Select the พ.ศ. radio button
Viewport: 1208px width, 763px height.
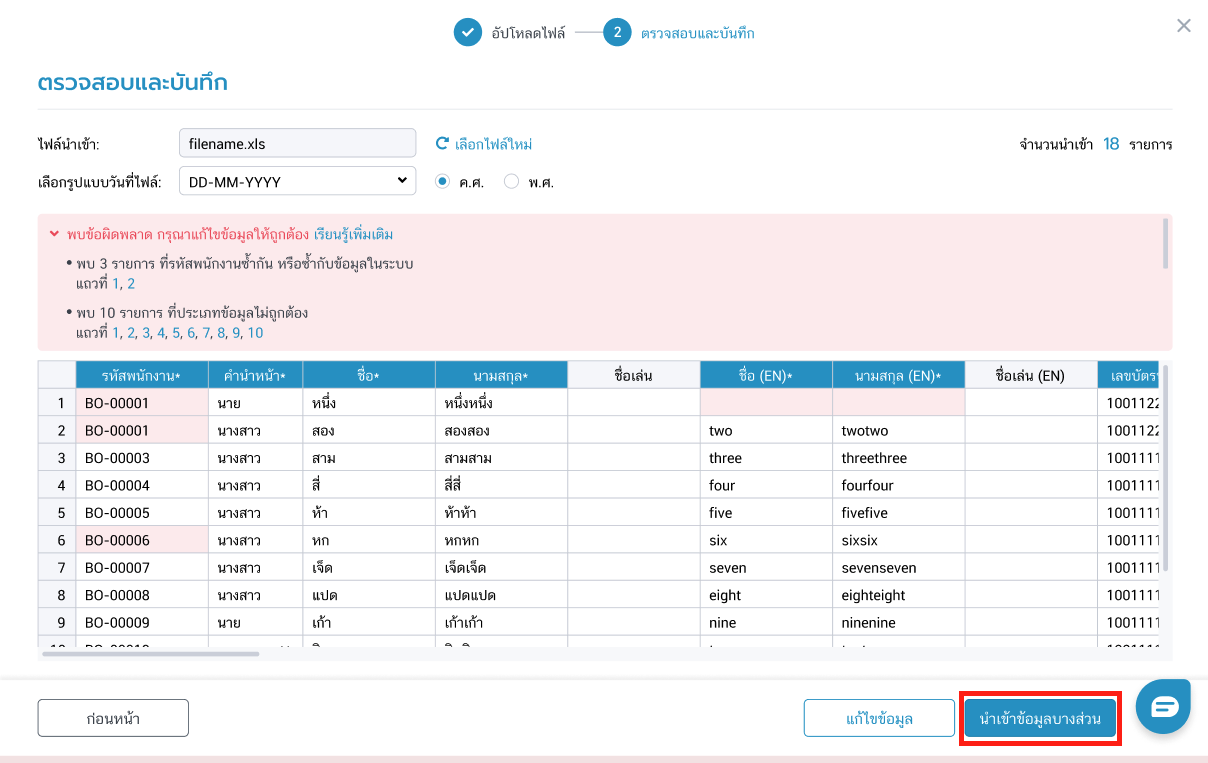[511, 182]
